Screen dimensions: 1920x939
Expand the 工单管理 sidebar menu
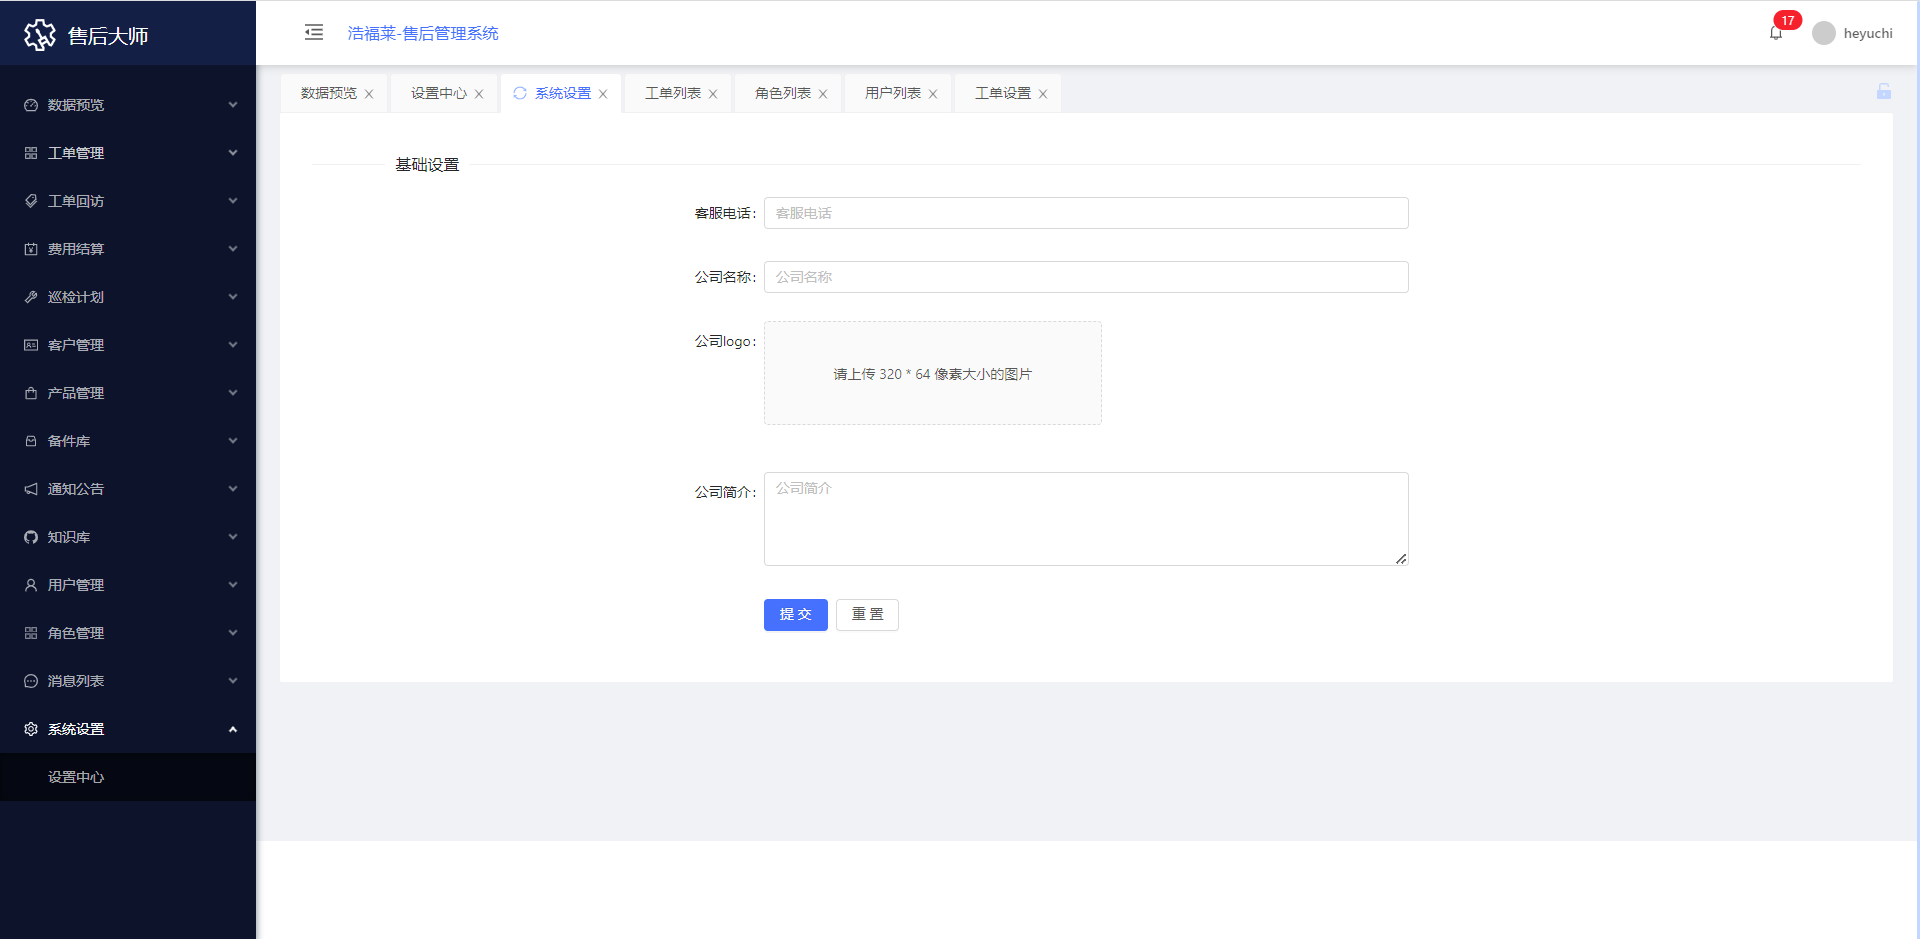tap(128, 153)
